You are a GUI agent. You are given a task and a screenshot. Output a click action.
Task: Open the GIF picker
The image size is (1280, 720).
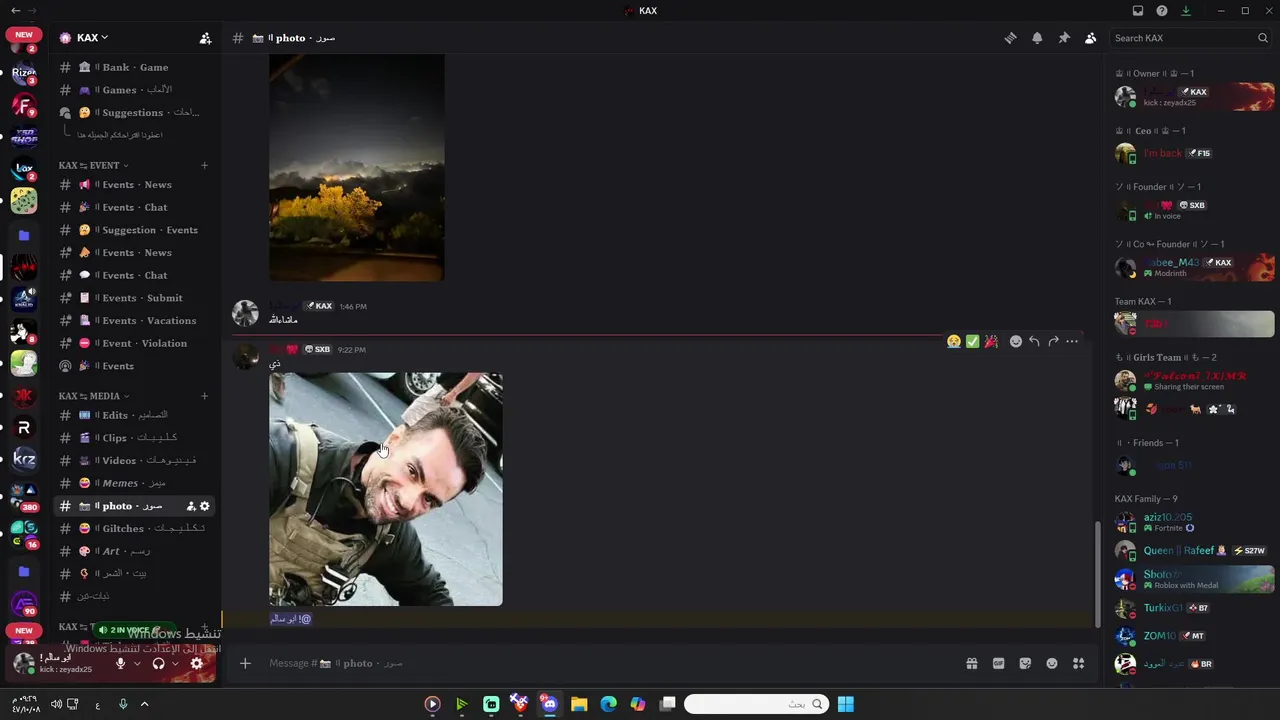click(998, 663)
